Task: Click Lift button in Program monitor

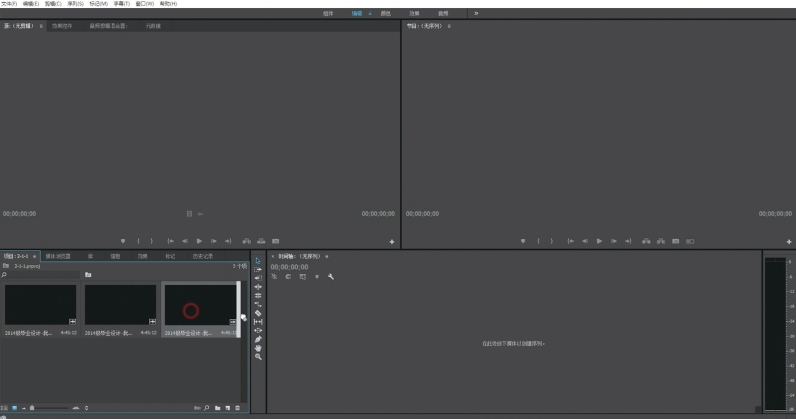Action: [646, 241]
